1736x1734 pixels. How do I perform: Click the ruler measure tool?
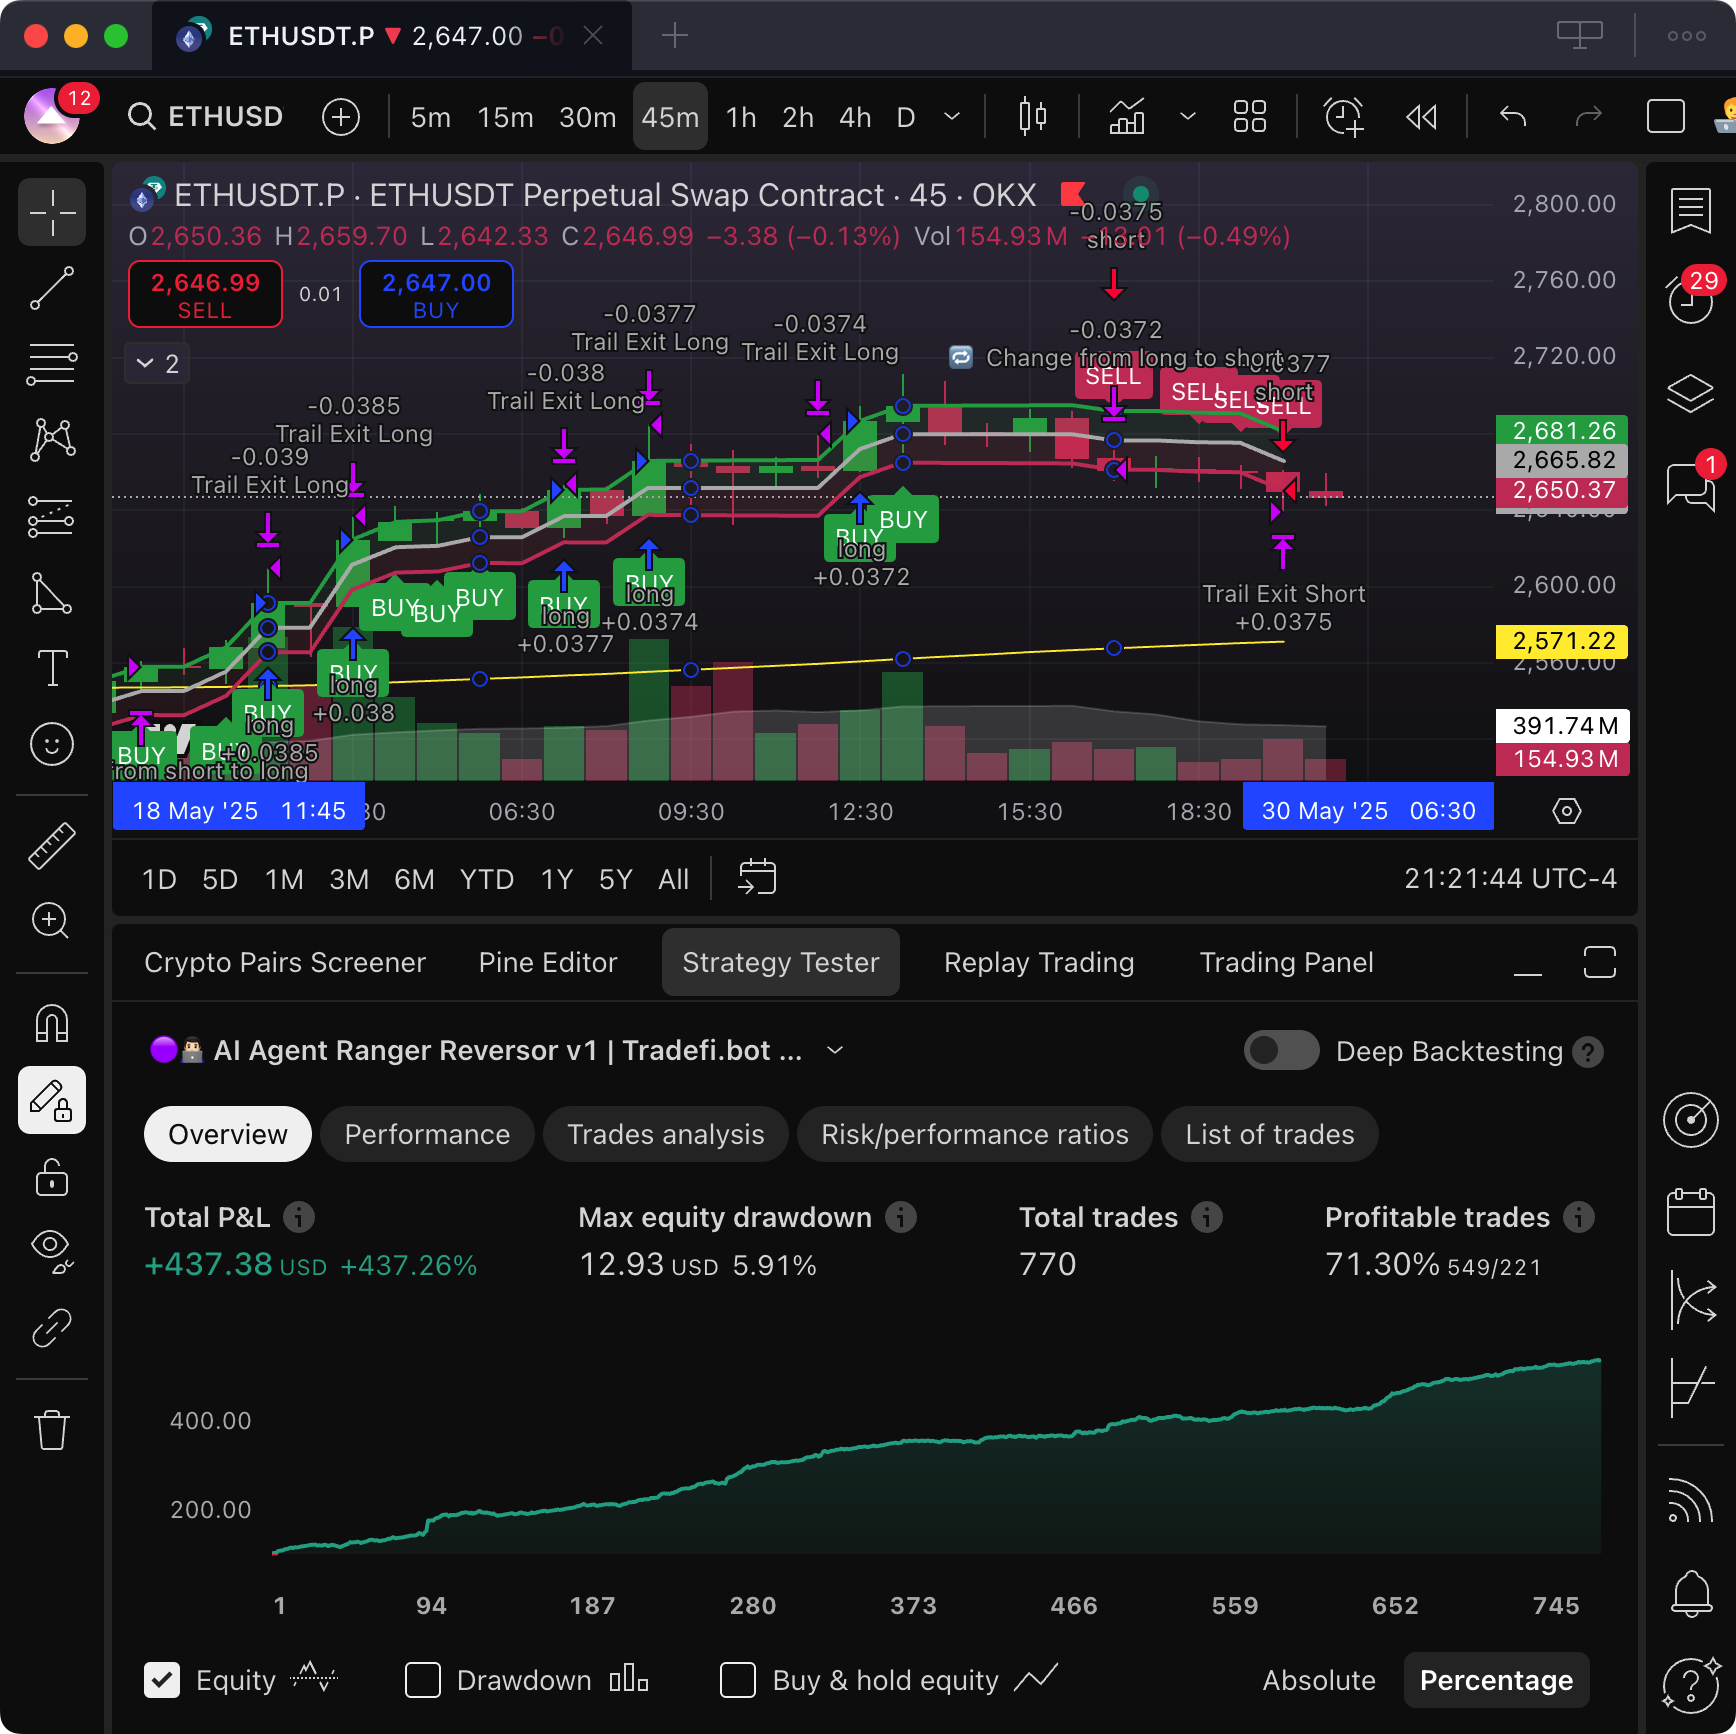click(x=52, y=845)
